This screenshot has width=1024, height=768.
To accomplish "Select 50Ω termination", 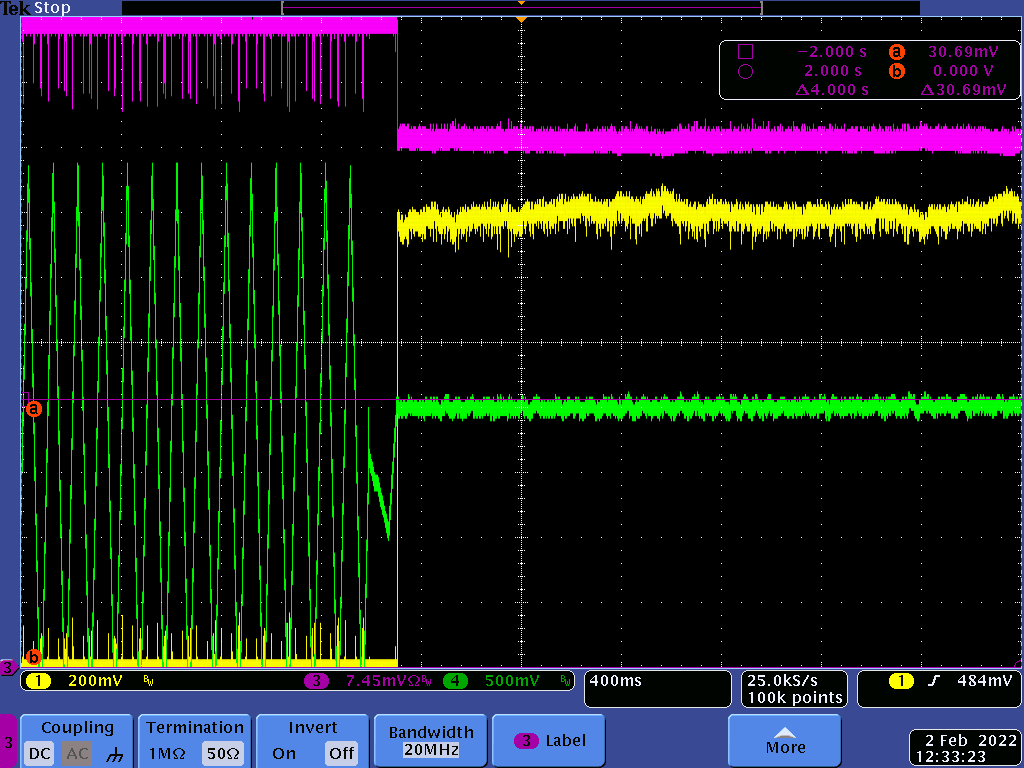I will pyautogui.click(x=222, y=754).
